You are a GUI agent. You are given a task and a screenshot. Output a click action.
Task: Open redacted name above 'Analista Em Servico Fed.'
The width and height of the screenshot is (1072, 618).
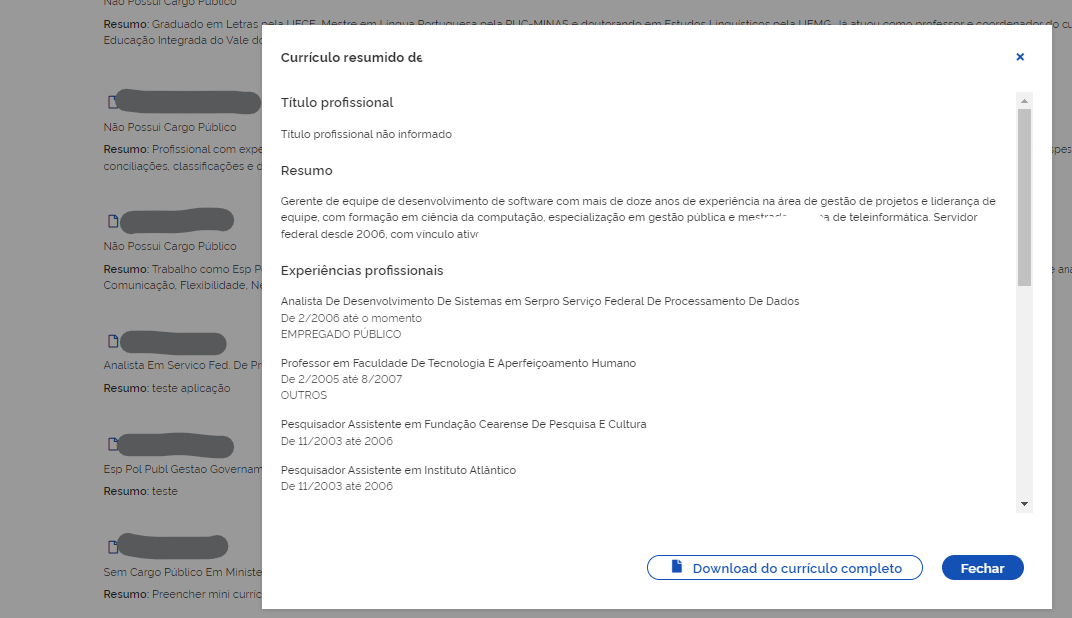[172, 342]
